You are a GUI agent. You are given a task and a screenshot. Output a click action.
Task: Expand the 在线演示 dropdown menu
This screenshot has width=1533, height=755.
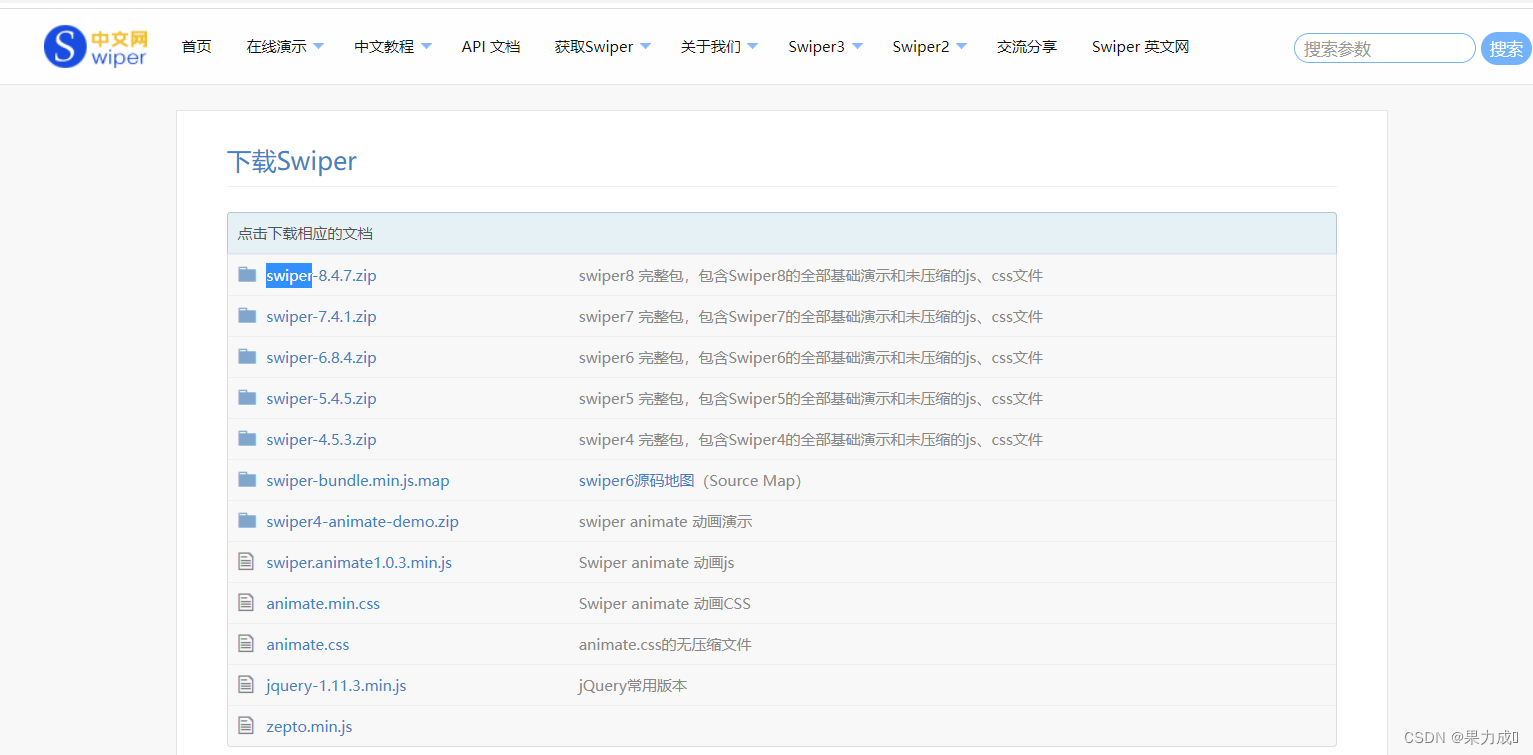[x=284, y=46]
